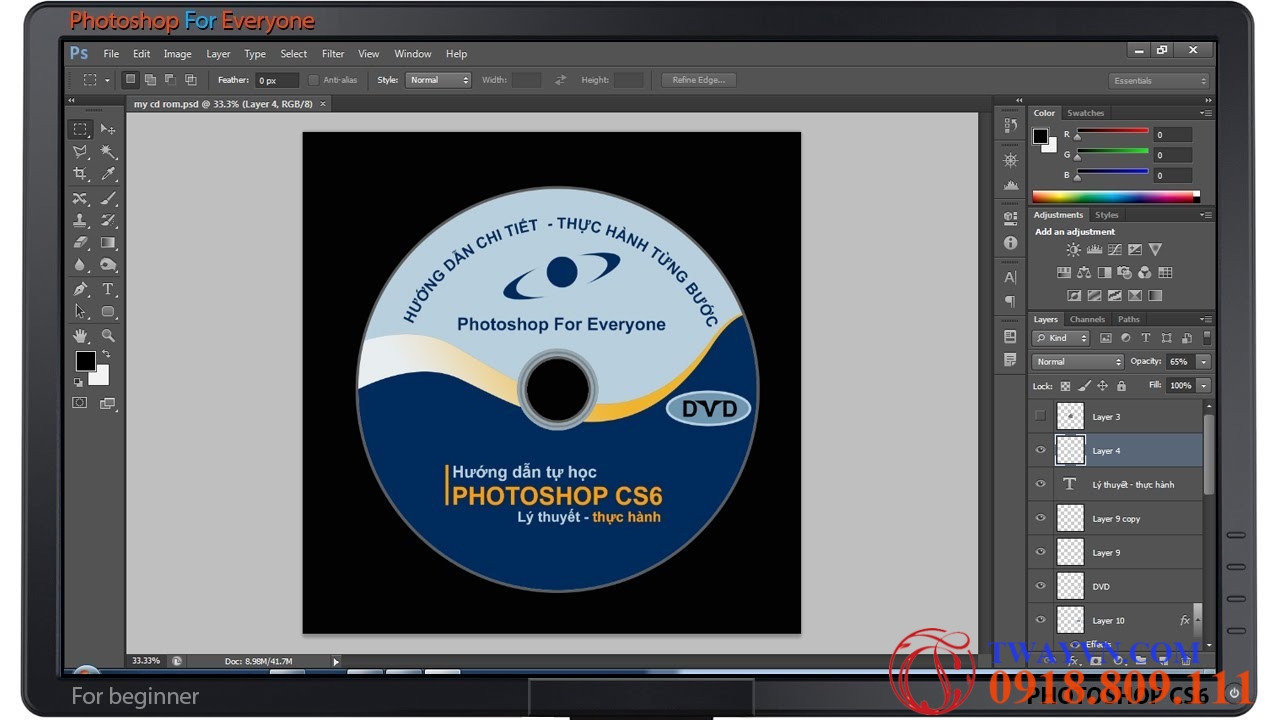Select the Horizontal Type tool
1278x720 pixels.
tap(108, 289)
